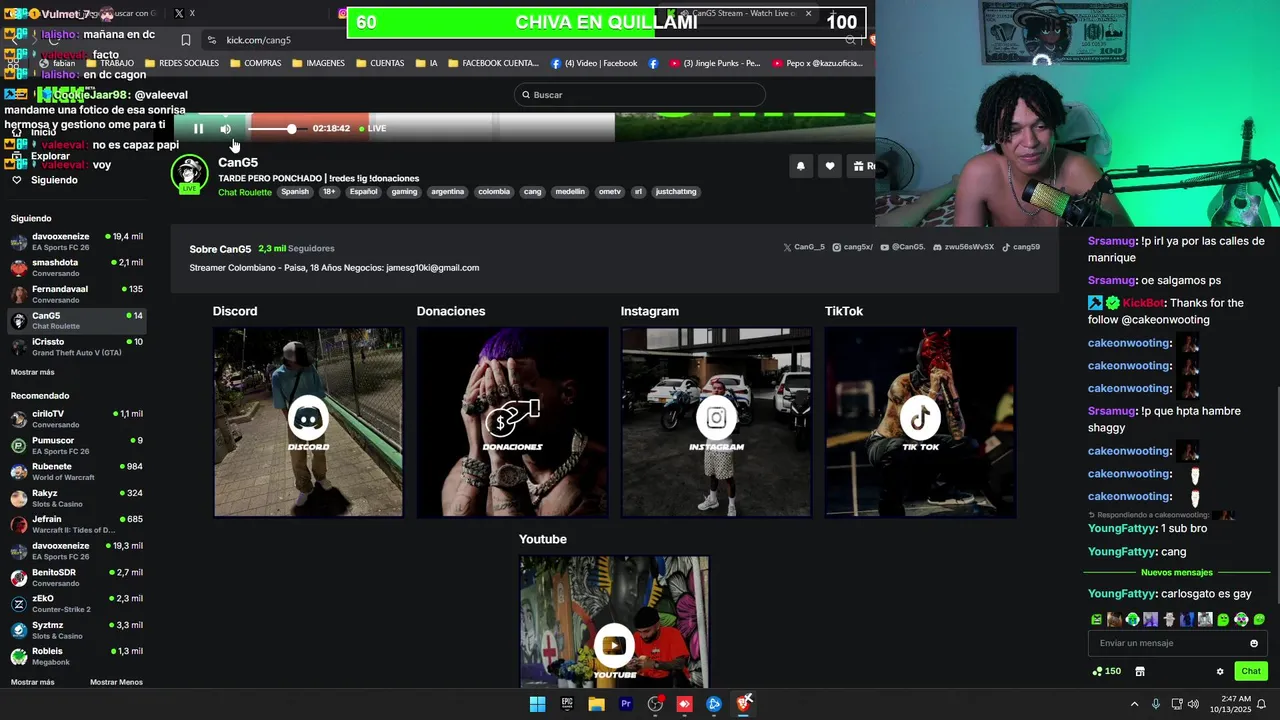Send message with the Chat button
This screenshot has width=1280, height=720.
(x=1251, y=671)
